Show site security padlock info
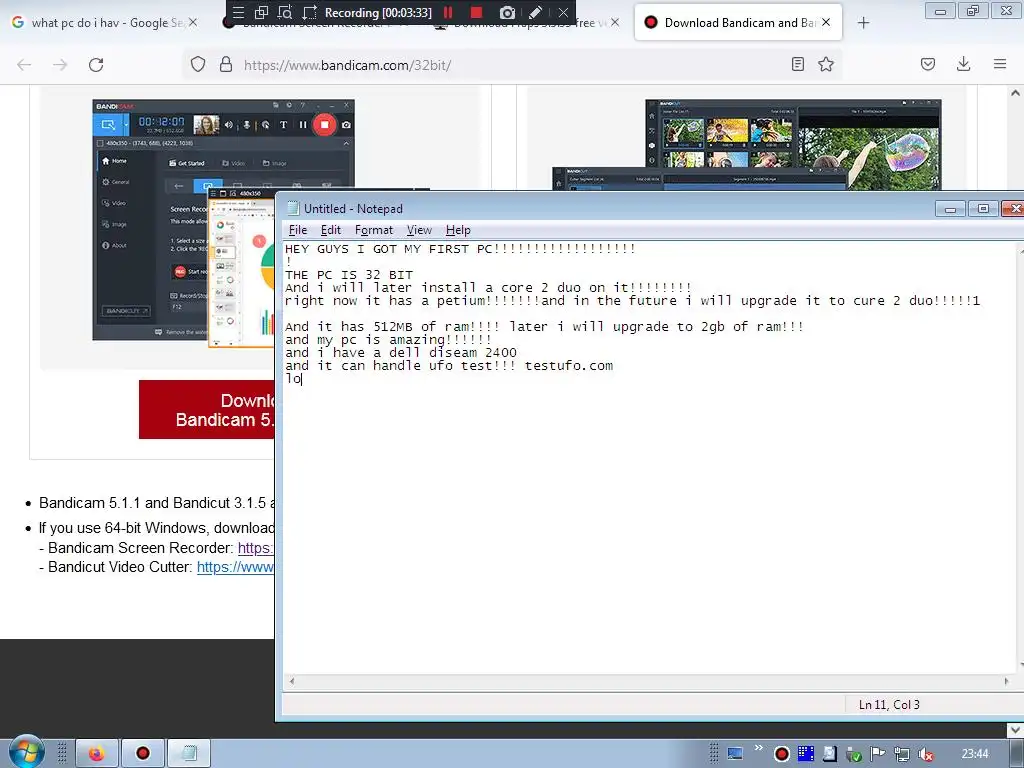Screen dimensions: 1024x768 (x=226, y=64)
